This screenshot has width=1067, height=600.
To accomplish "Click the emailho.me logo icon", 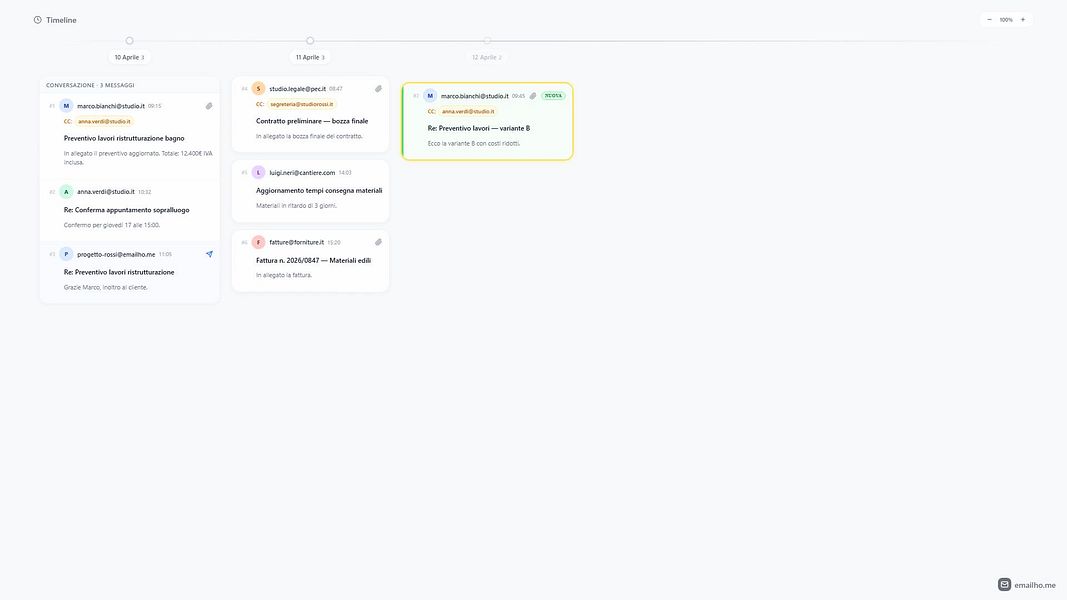I will (1004, 584).
